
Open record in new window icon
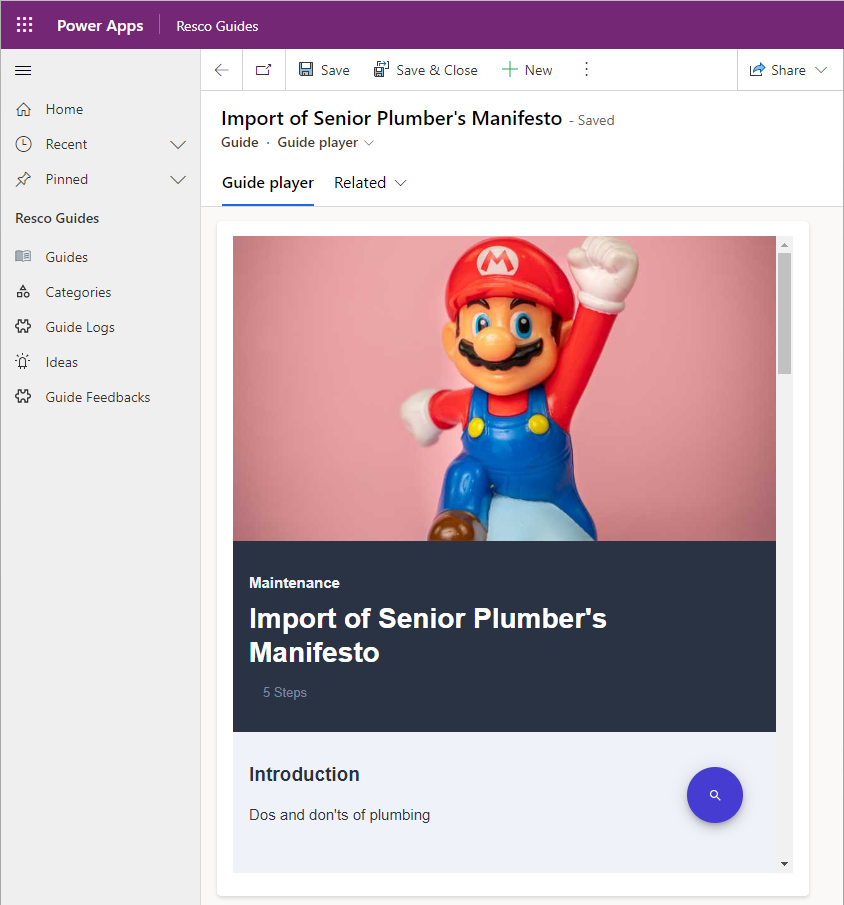263,70
